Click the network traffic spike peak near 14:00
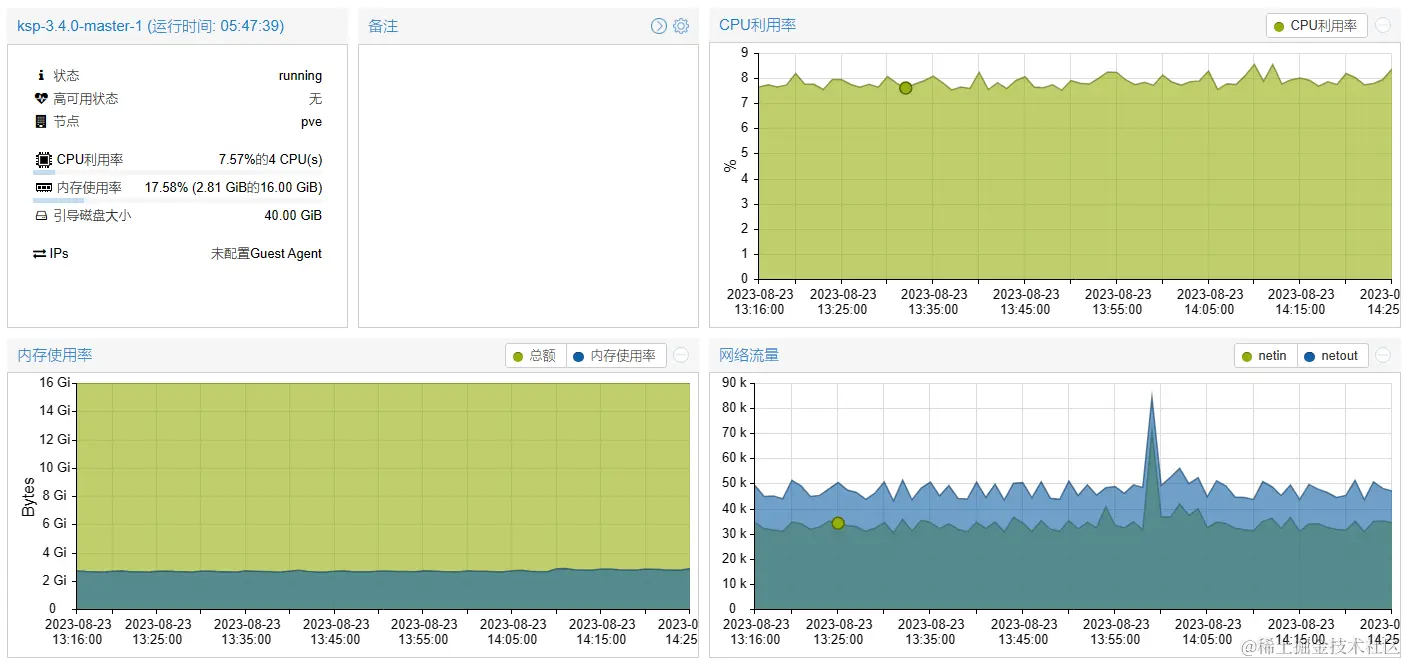 (1152, 396)
